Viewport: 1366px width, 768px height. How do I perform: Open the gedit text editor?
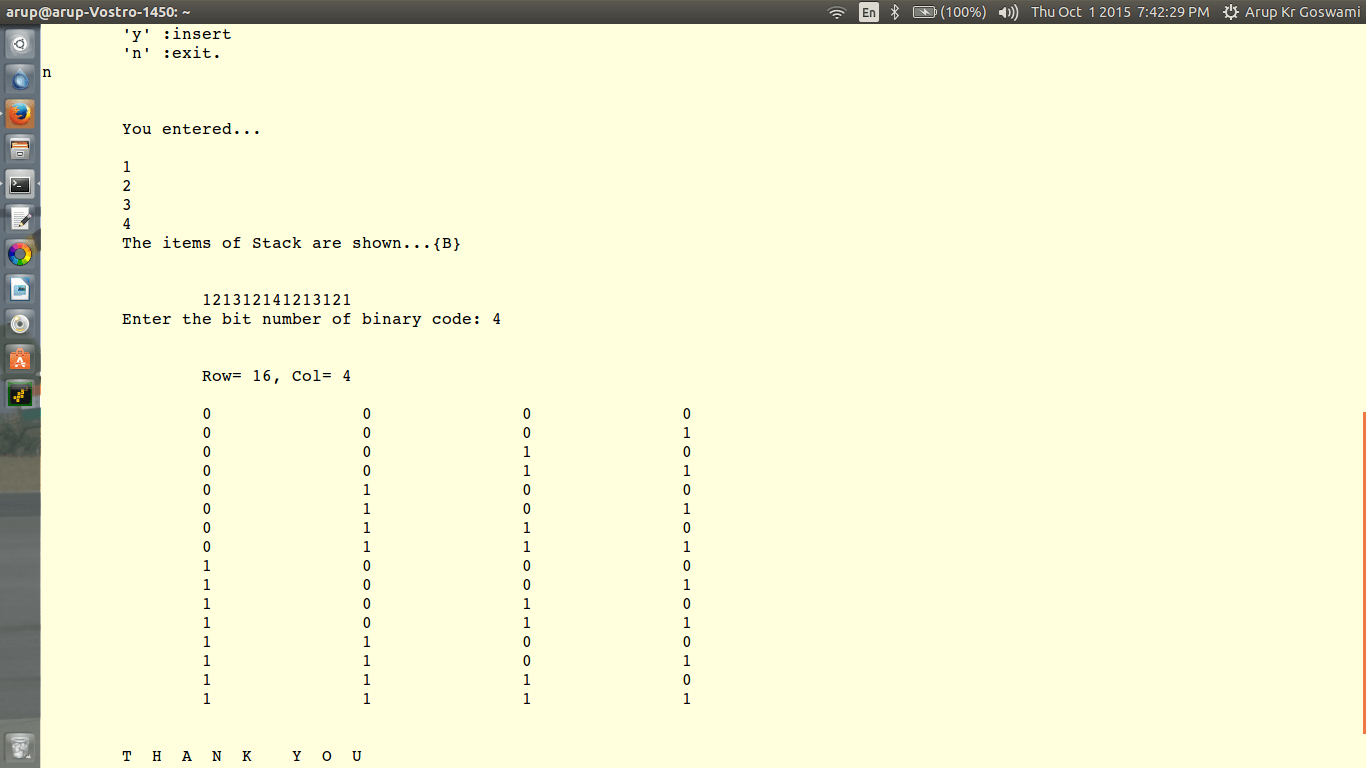pos(20,218)
